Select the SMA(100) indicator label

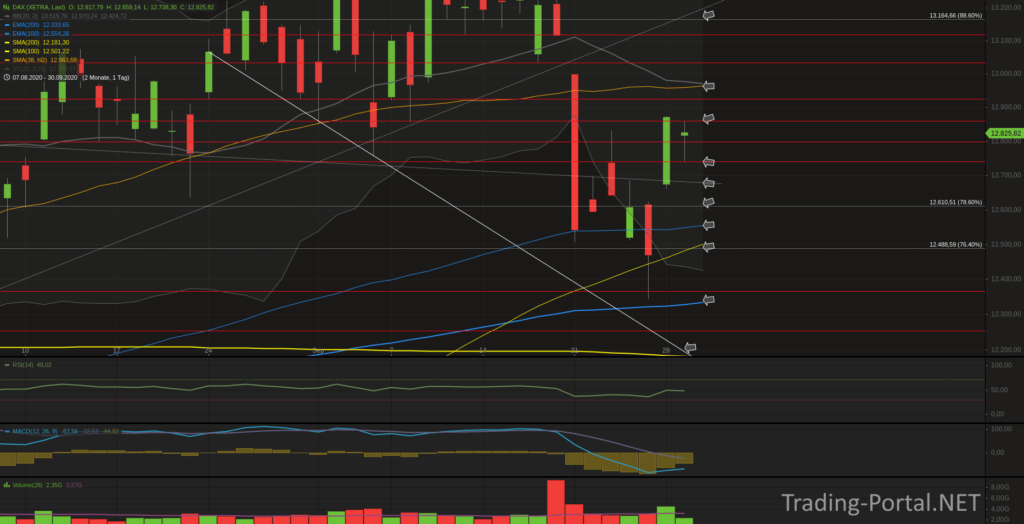point(26,51)
